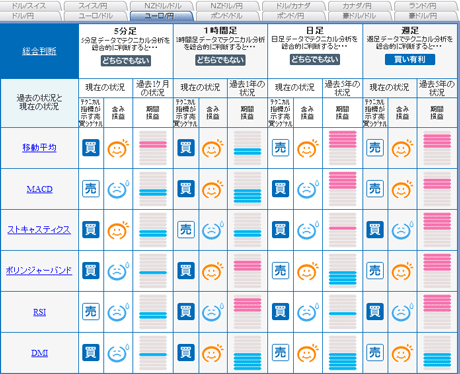Click the ストキャスティクス 1時間足 crying blue face
The image size is (460, 374).
click(213, 230)
